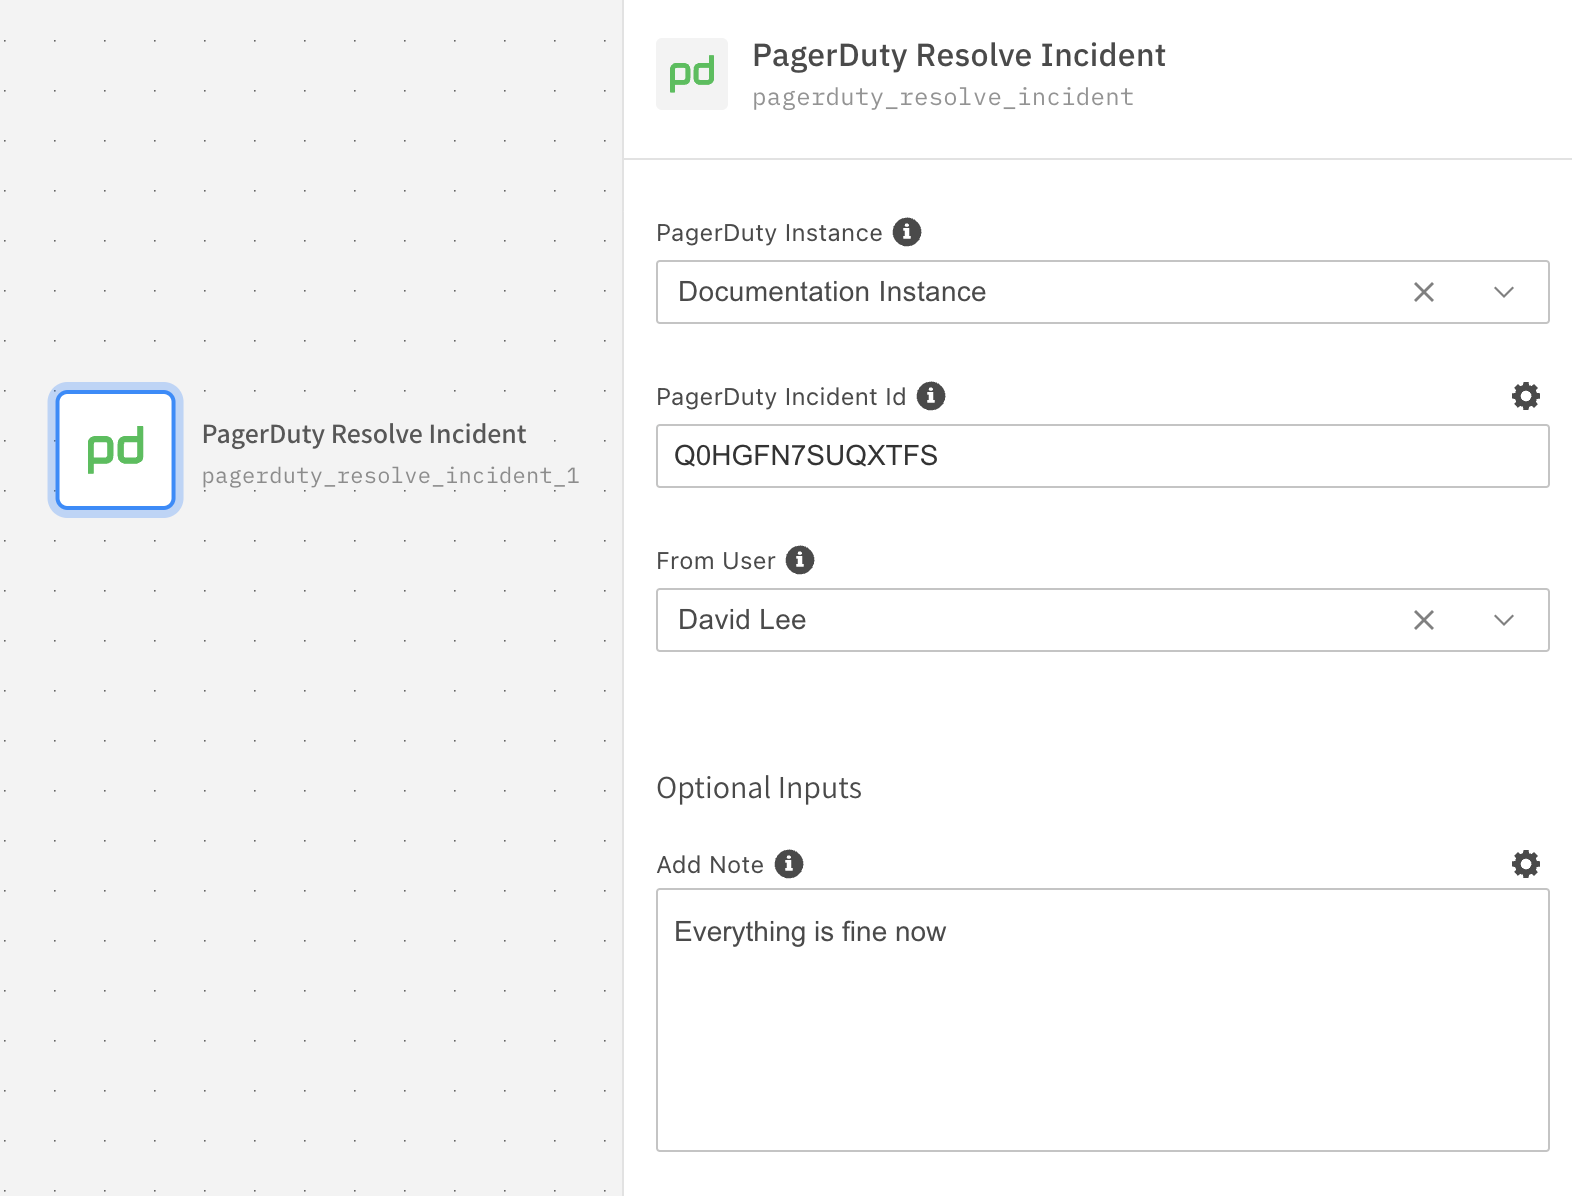Screen dimensions: 1572x1196
Task: Open gear settings for Incident Id field
Action: (1525, 396)
